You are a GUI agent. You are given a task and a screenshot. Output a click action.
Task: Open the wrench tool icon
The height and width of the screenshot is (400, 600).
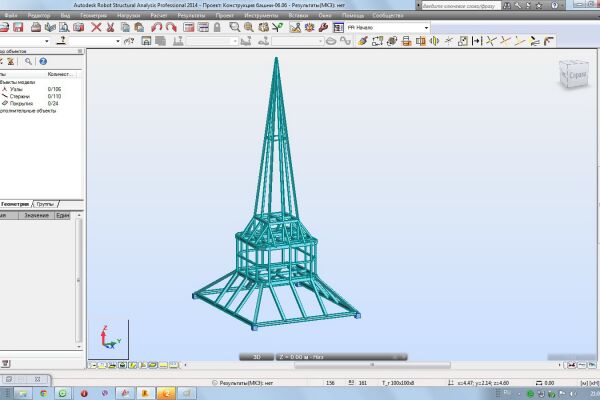point(323,27)
